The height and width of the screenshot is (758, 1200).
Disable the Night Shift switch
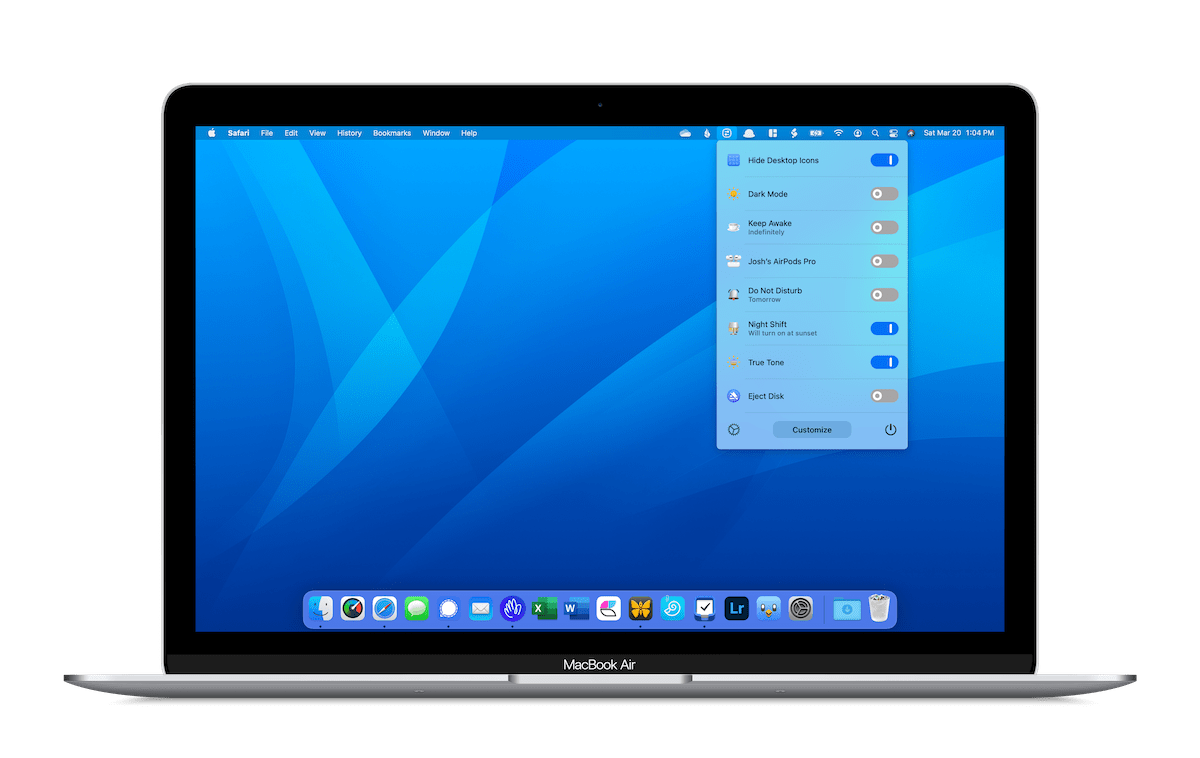884,328
